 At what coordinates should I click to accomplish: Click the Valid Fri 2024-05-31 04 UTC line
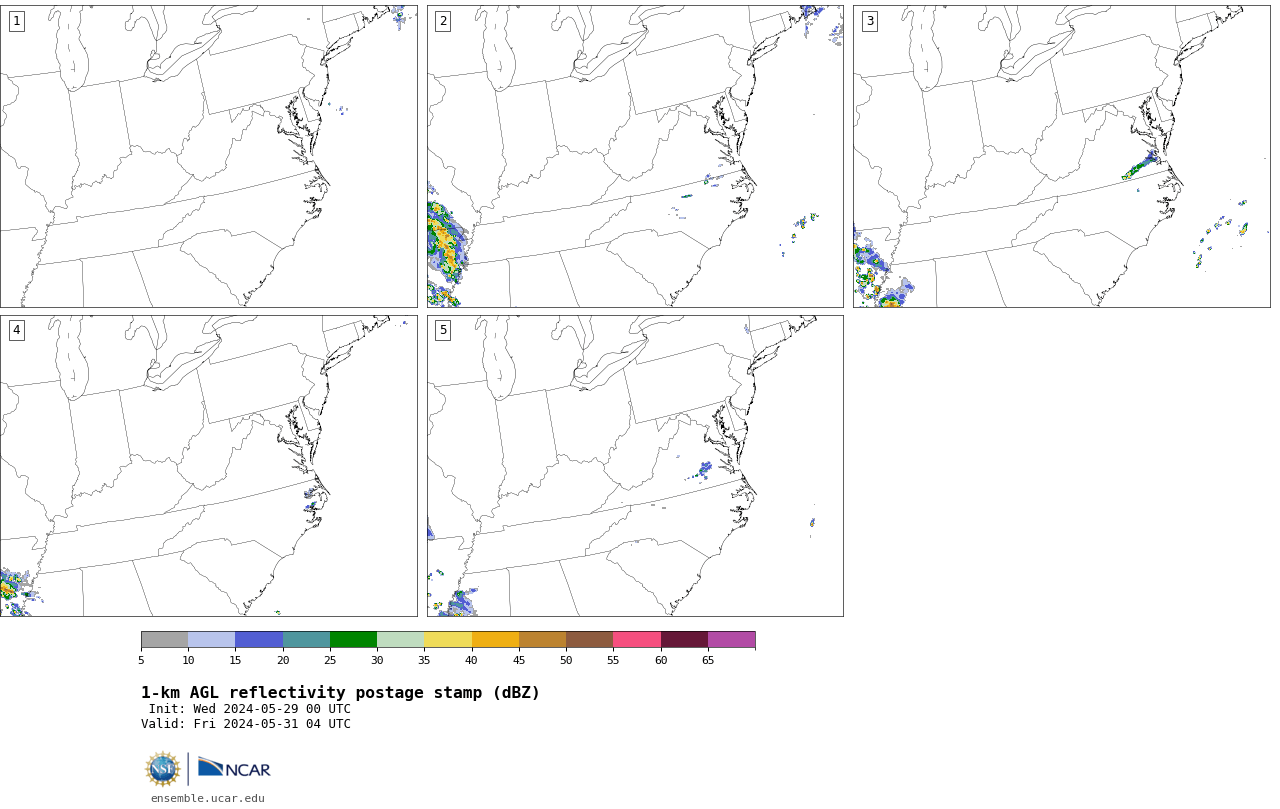[x=246, y=724]
